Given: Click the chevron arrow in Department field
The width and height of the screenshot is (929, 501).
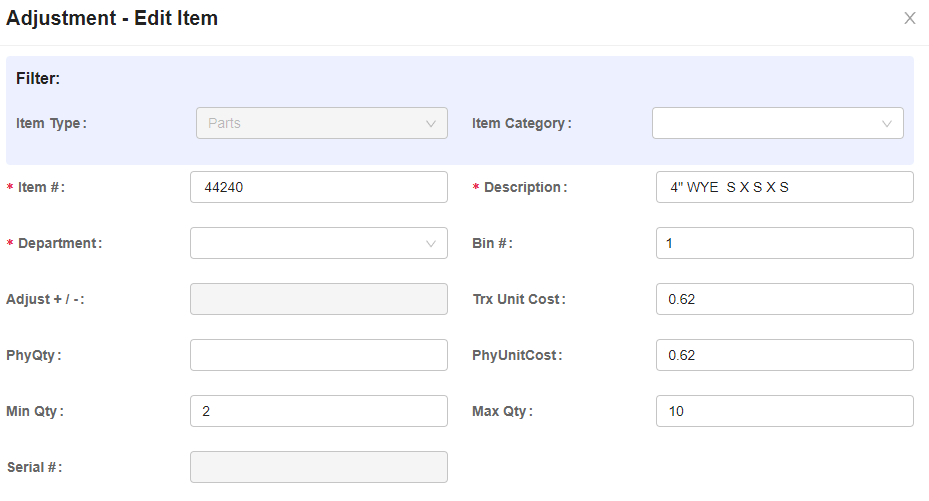Looking at the screenshot, I should [431, 244].
